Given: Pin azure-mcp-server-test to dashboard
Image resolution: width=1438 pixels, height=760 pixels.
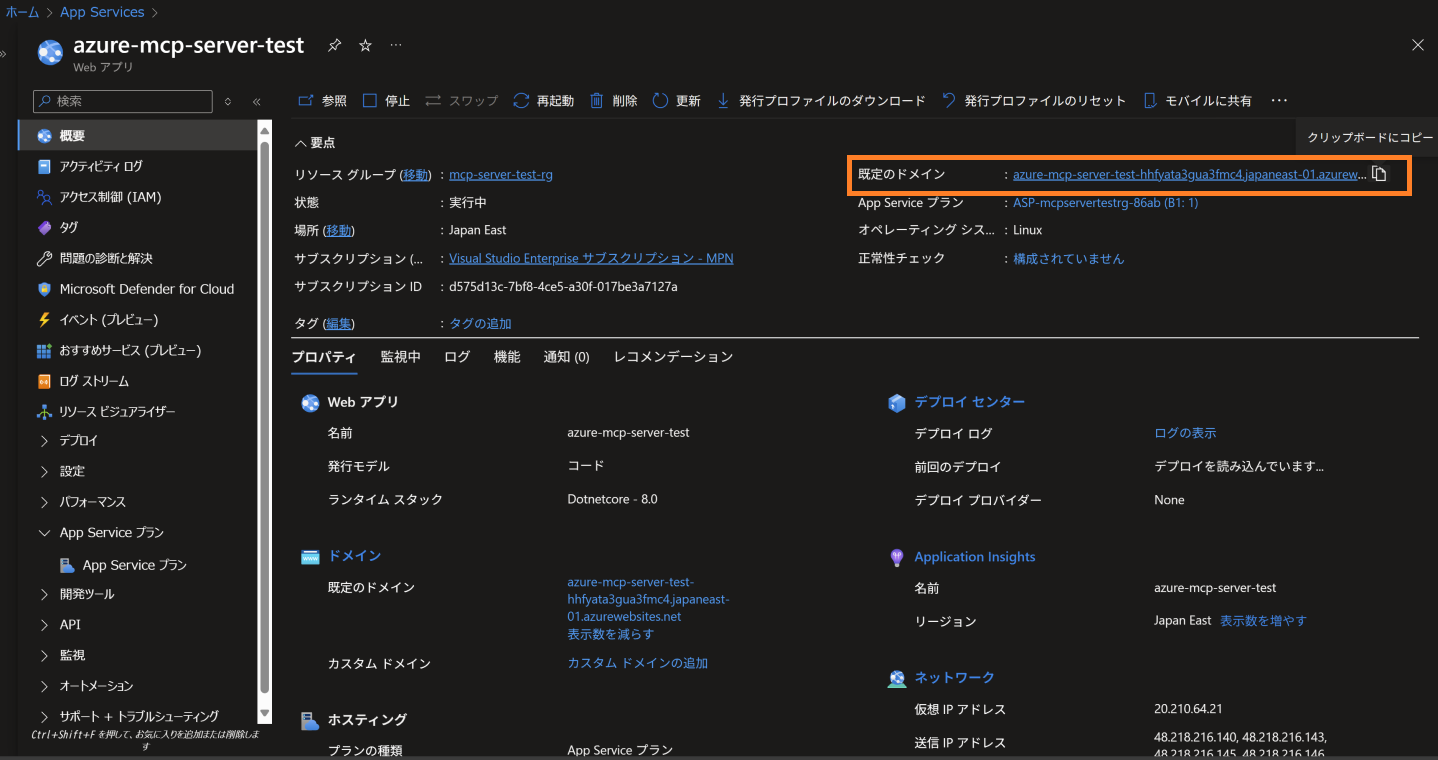Looking at the screenshot, I should pos(335,45).
